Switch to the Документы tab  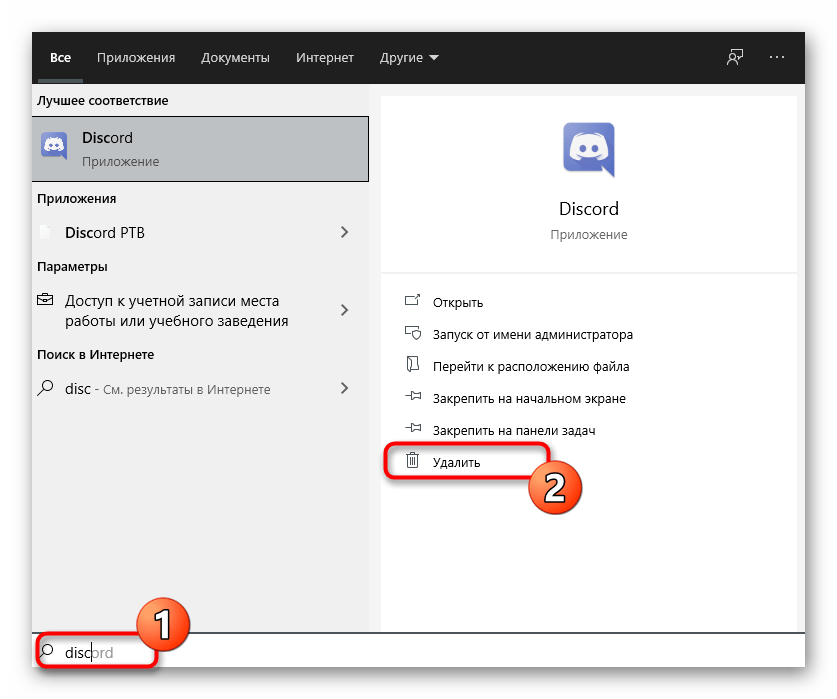coord(235,58)
